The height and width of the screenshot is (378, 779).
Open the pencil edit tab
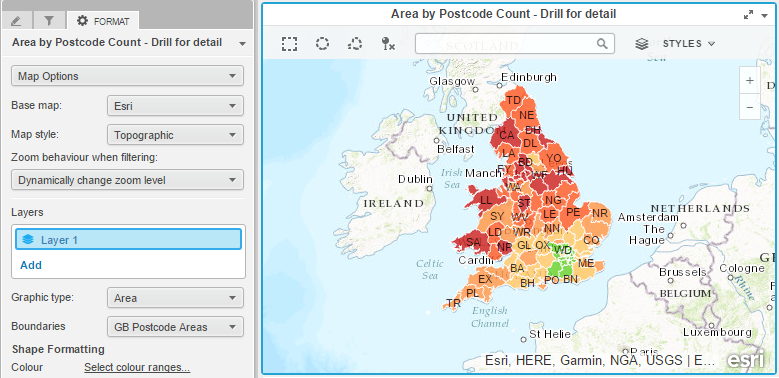point(16,21)
